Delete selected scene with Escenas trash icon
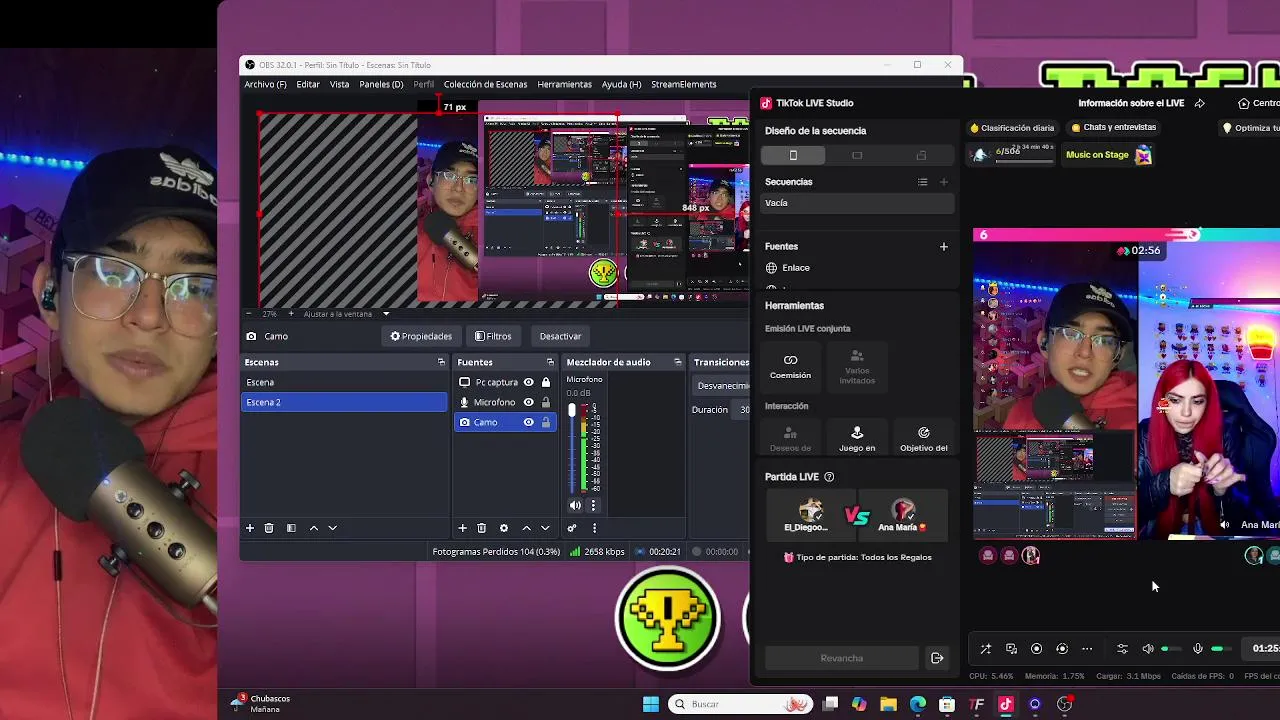Viewport: 1280px width, 720px height. tap(269, 528)
